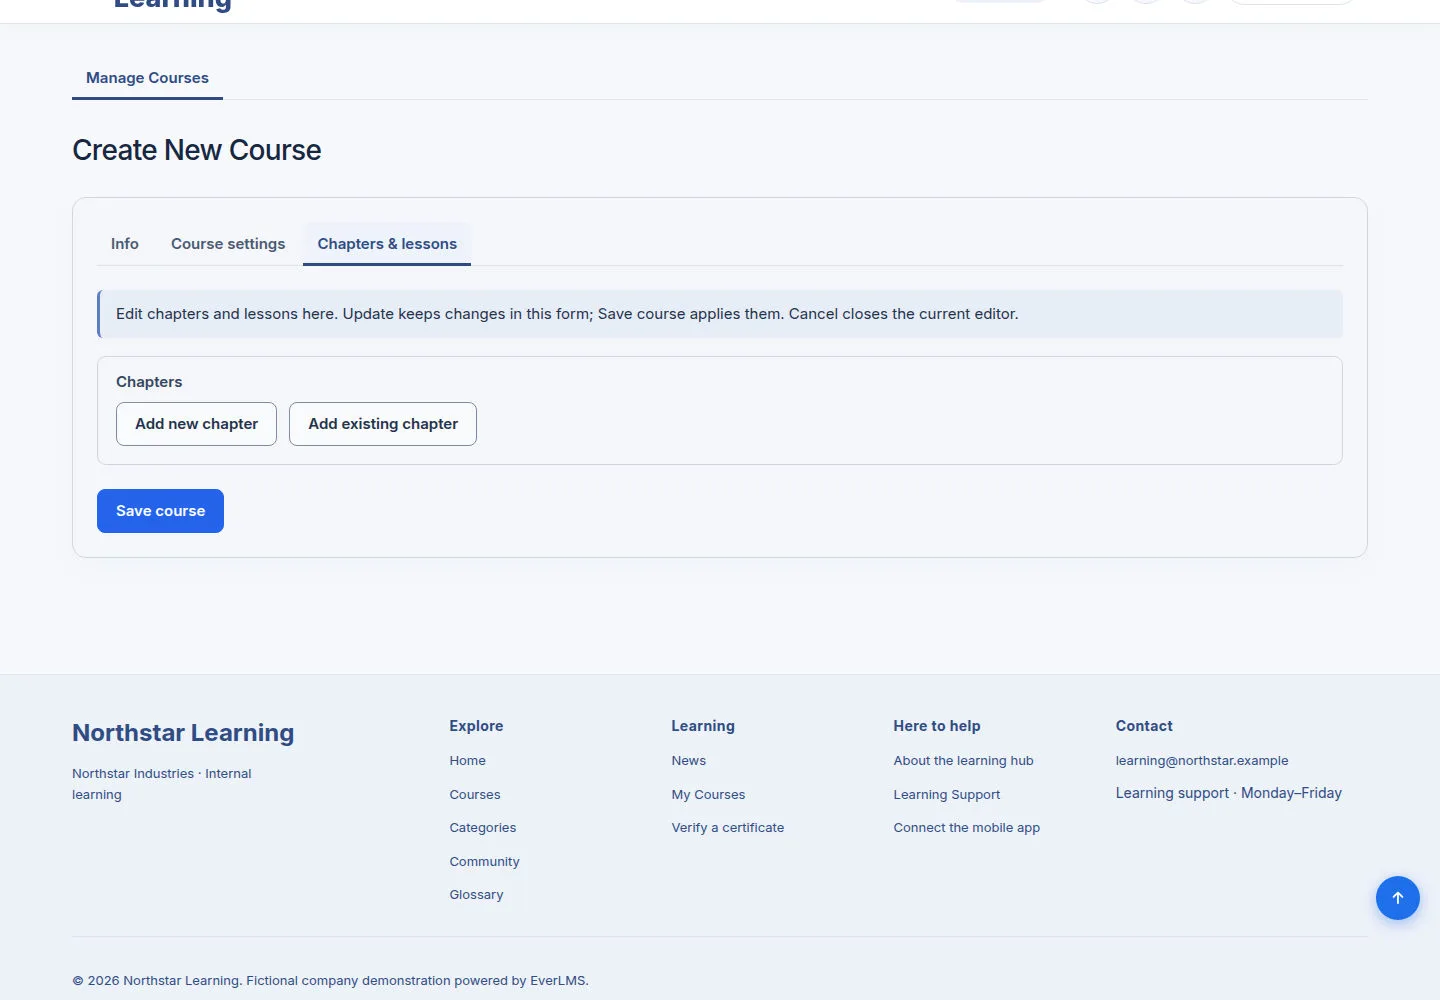Click learning@northstar.example email link
Viewport: 1440px width, 1000px height.
tap(1202, 761)
